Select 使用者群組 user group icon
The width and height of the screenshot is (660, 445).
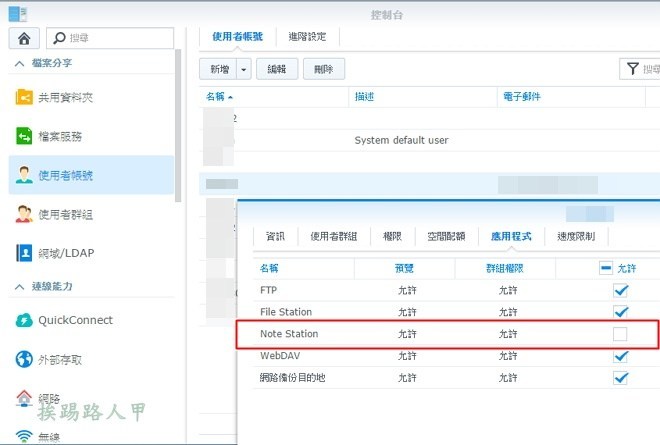click(x=25, y=214)
